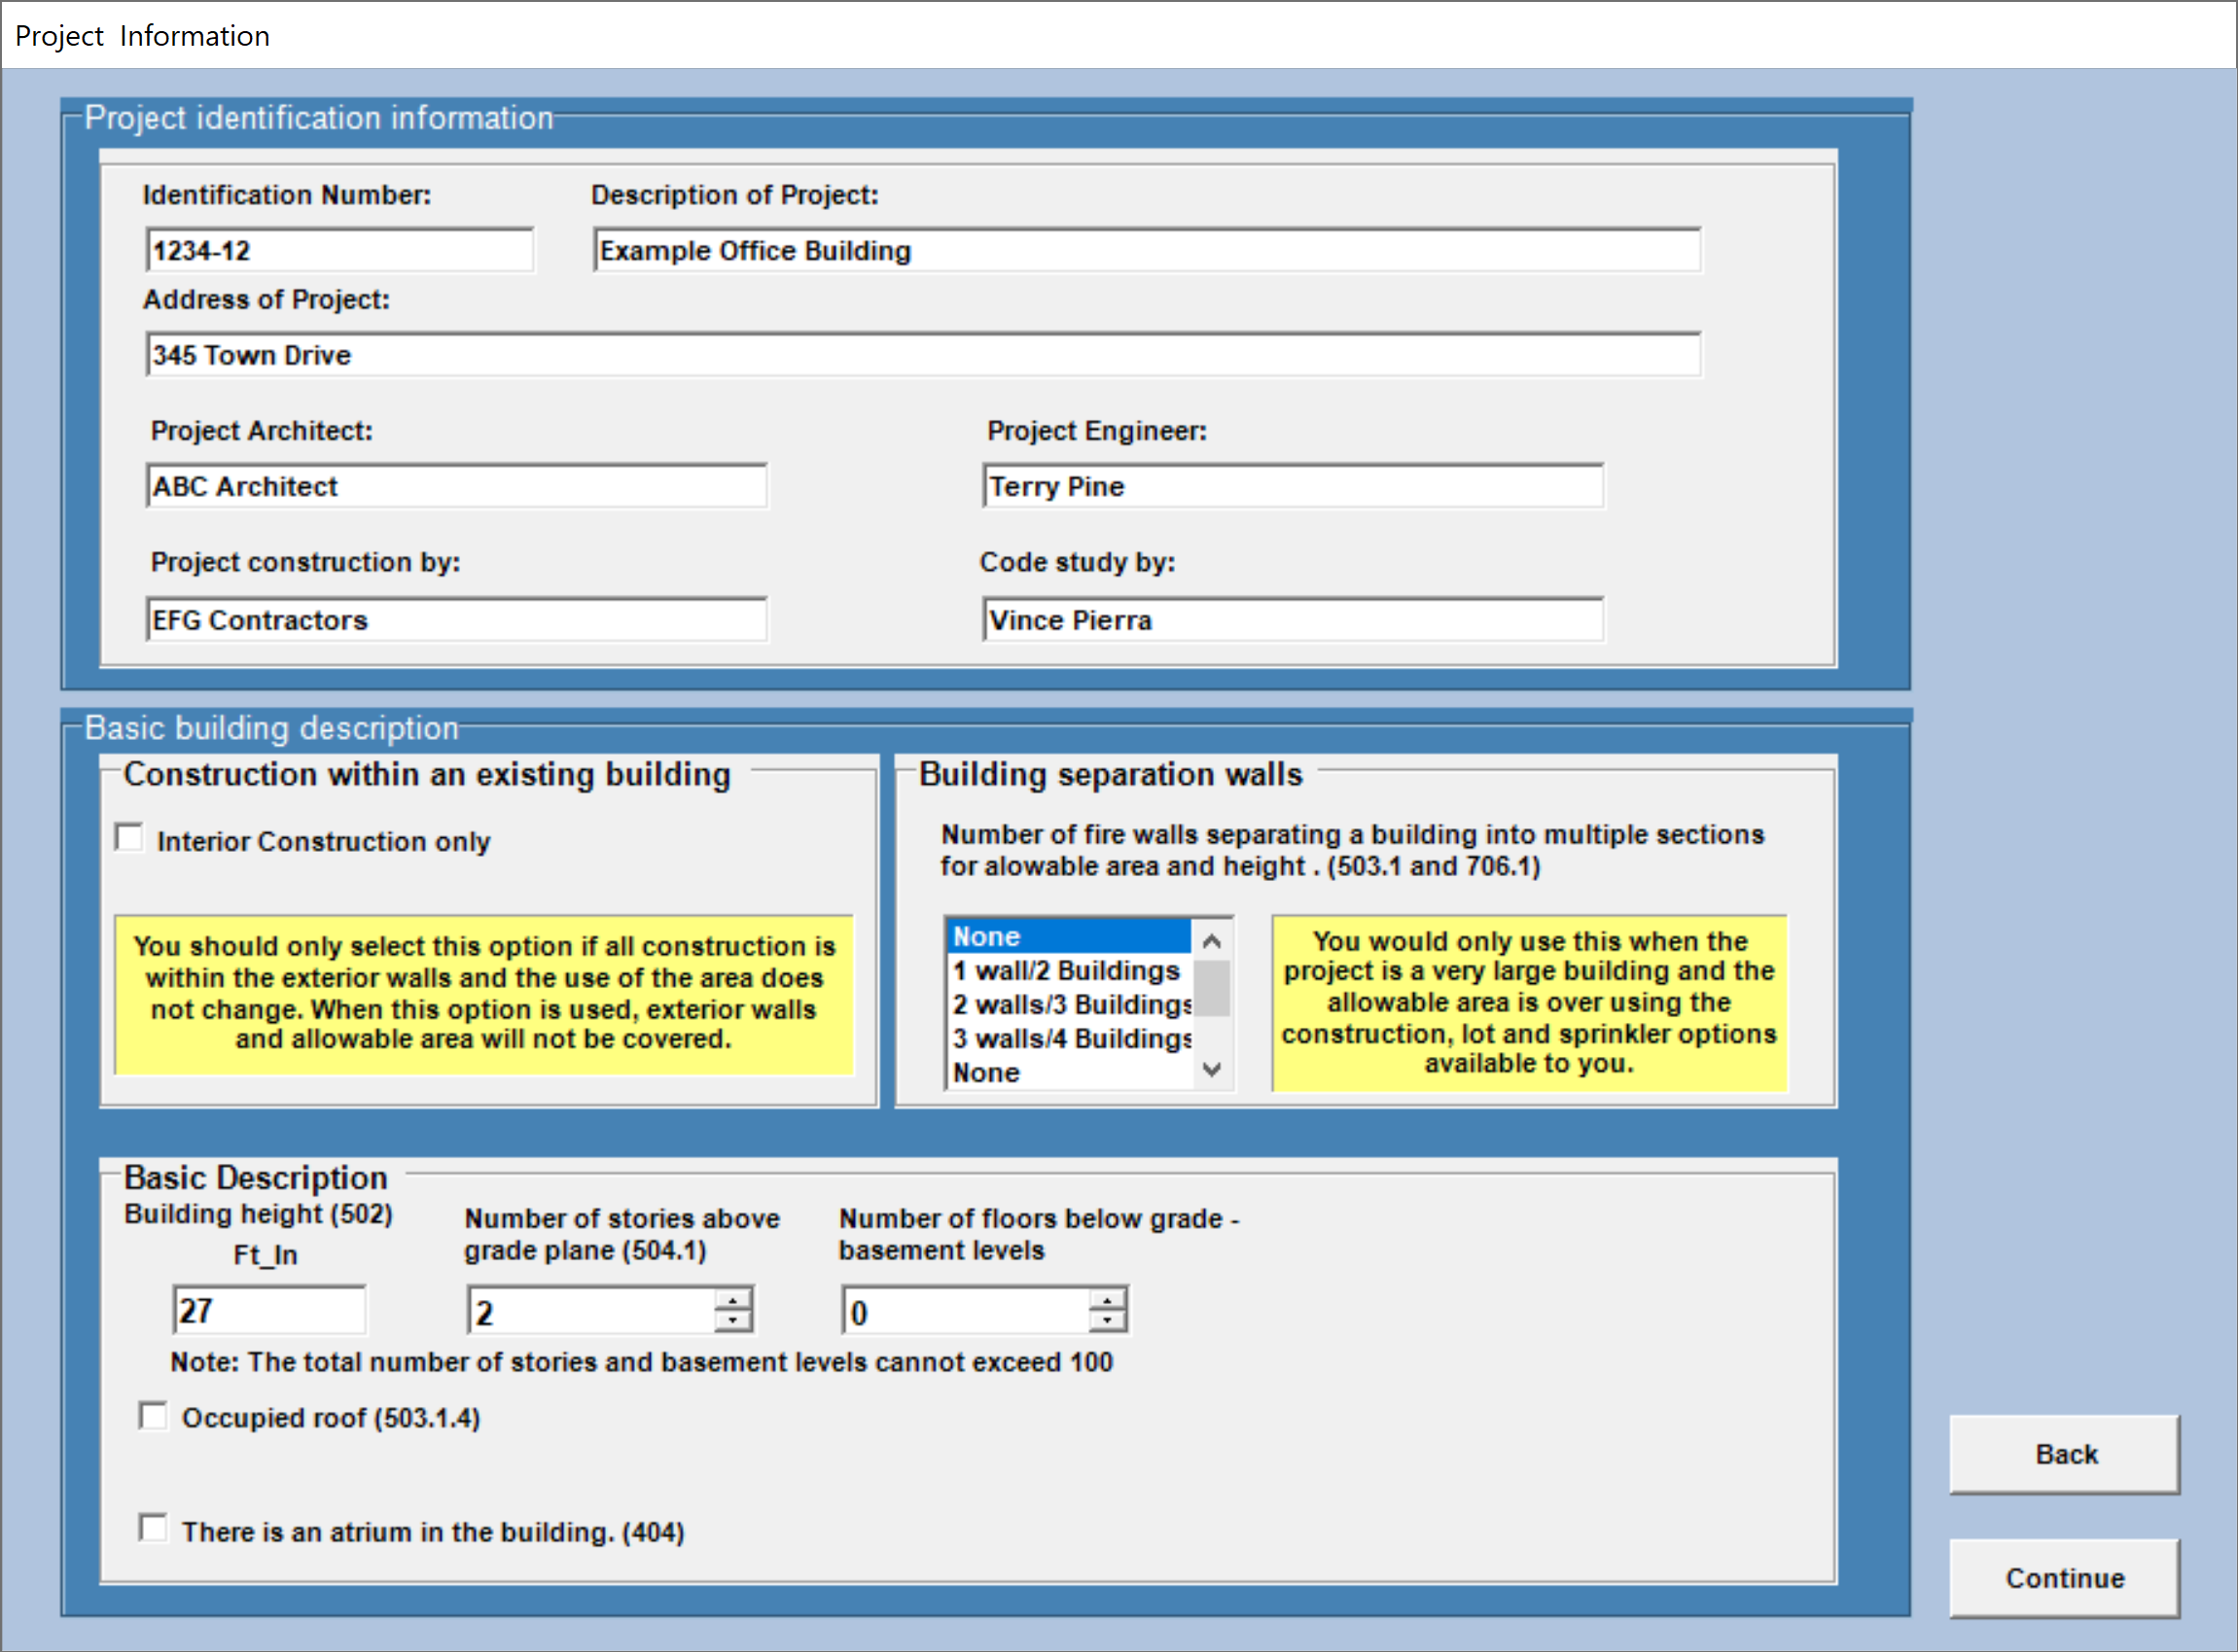Click the Project Engineer field showing Terry Pine
2238x1652 pixels.
click(1290, 486)
